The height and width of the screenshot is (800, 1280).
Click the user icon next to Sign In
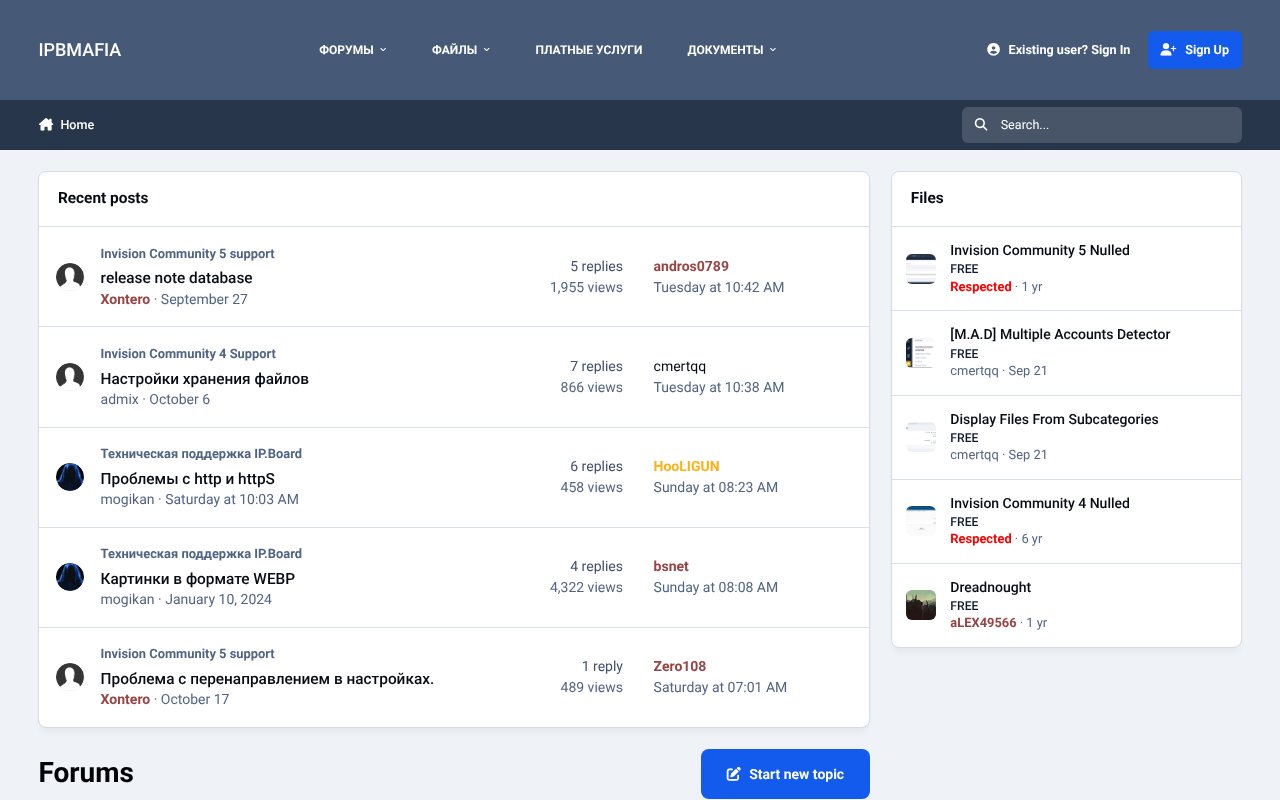pos(993,49)
